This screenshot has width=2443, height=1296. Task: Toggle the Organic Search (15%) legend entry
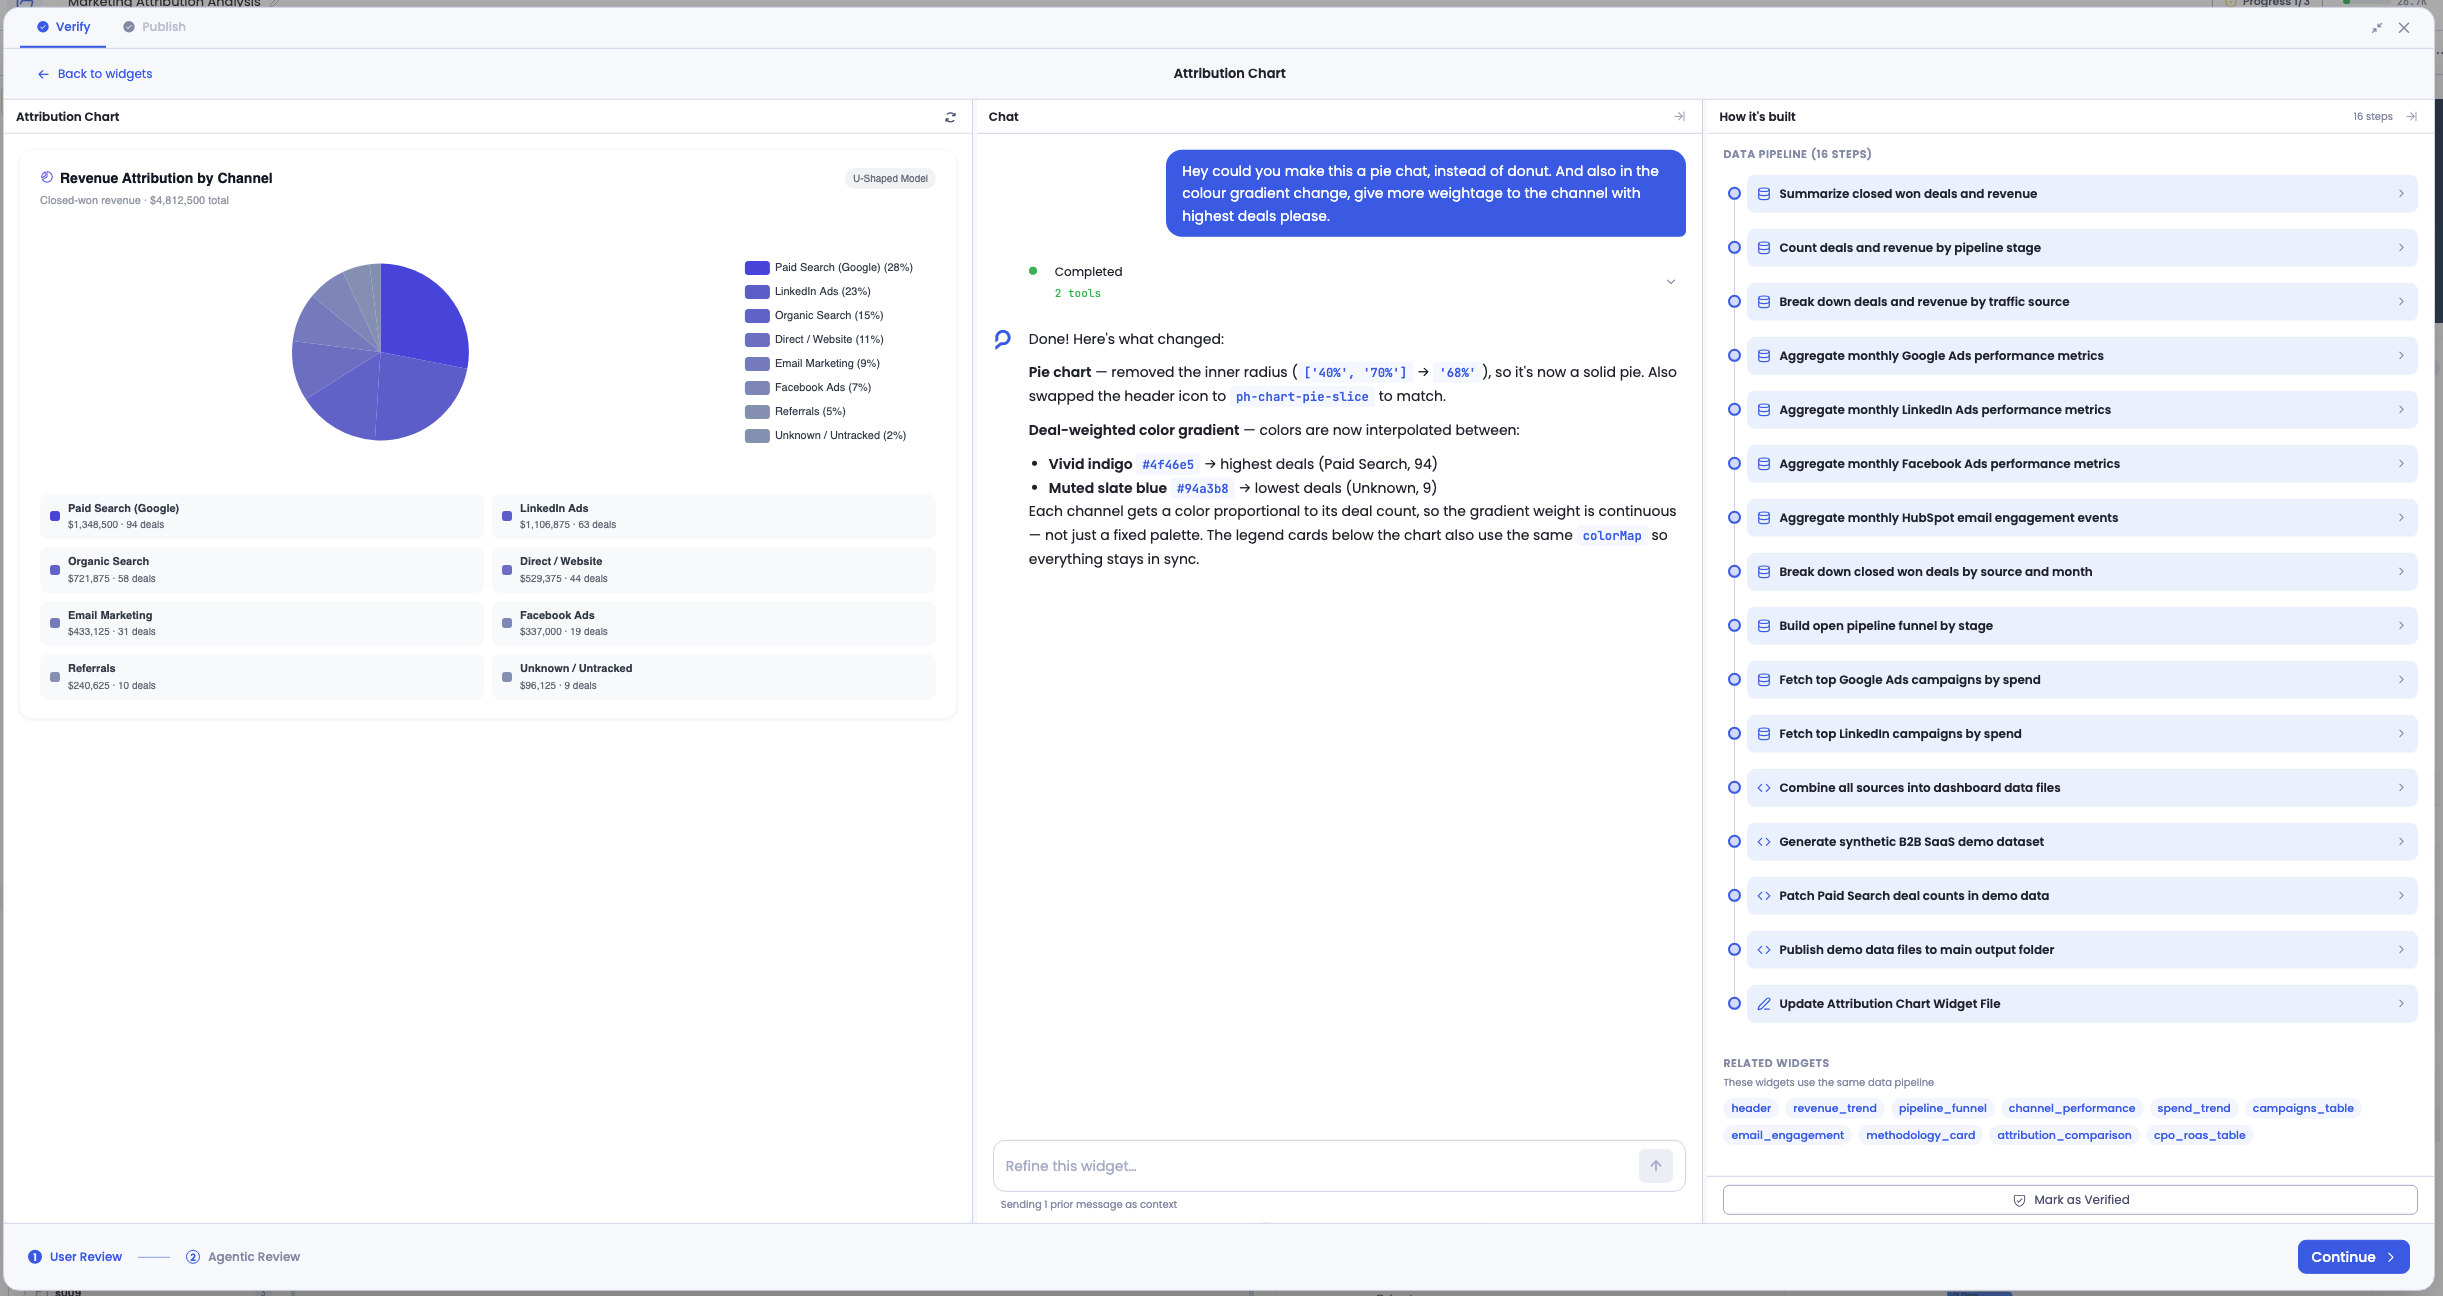[814, 316]
